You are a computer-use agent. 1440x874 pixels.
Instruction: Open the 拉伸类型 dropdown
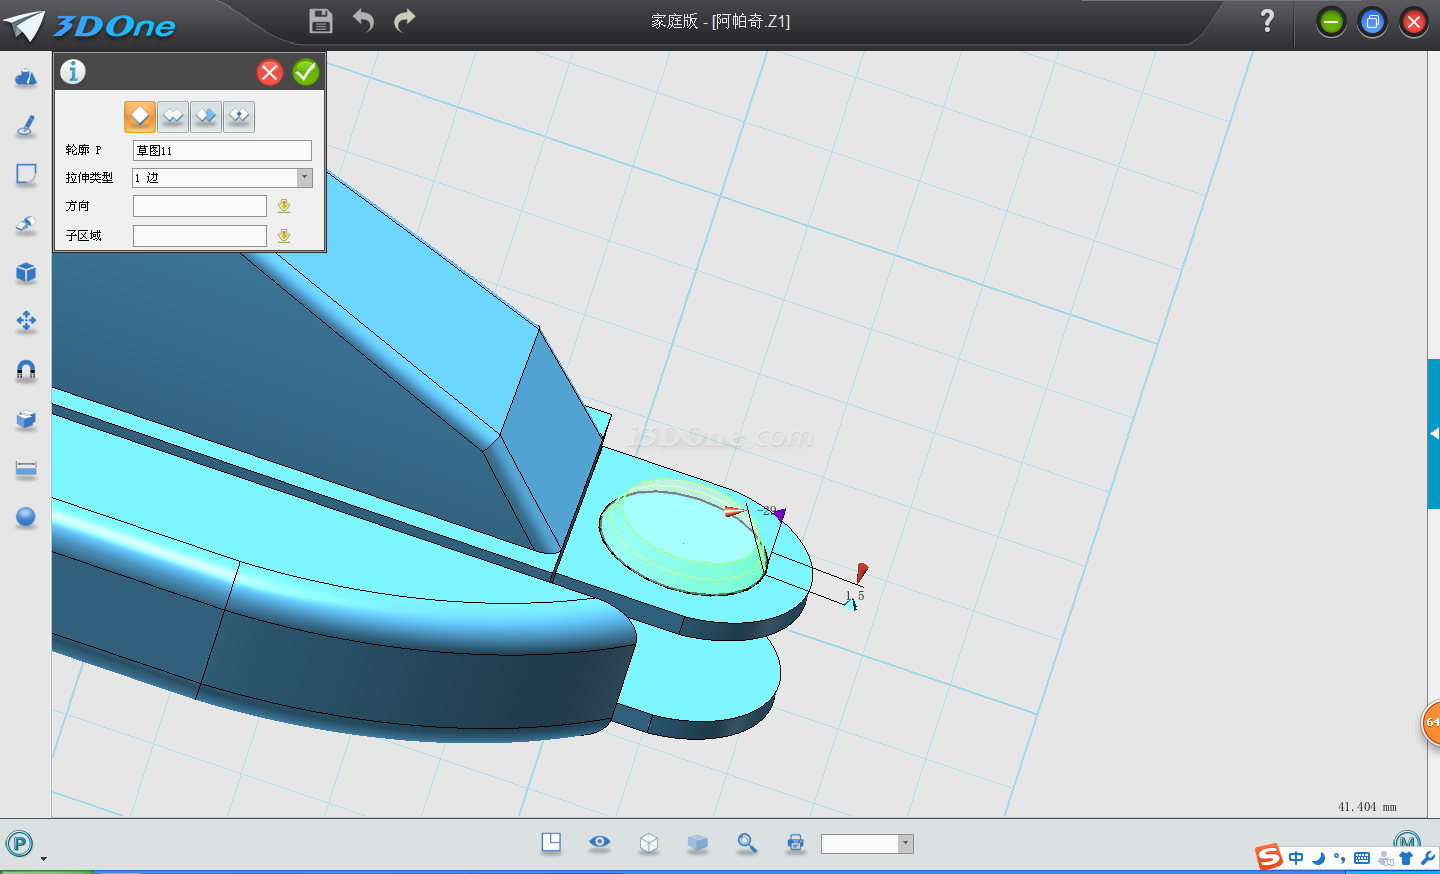point(304,178)
